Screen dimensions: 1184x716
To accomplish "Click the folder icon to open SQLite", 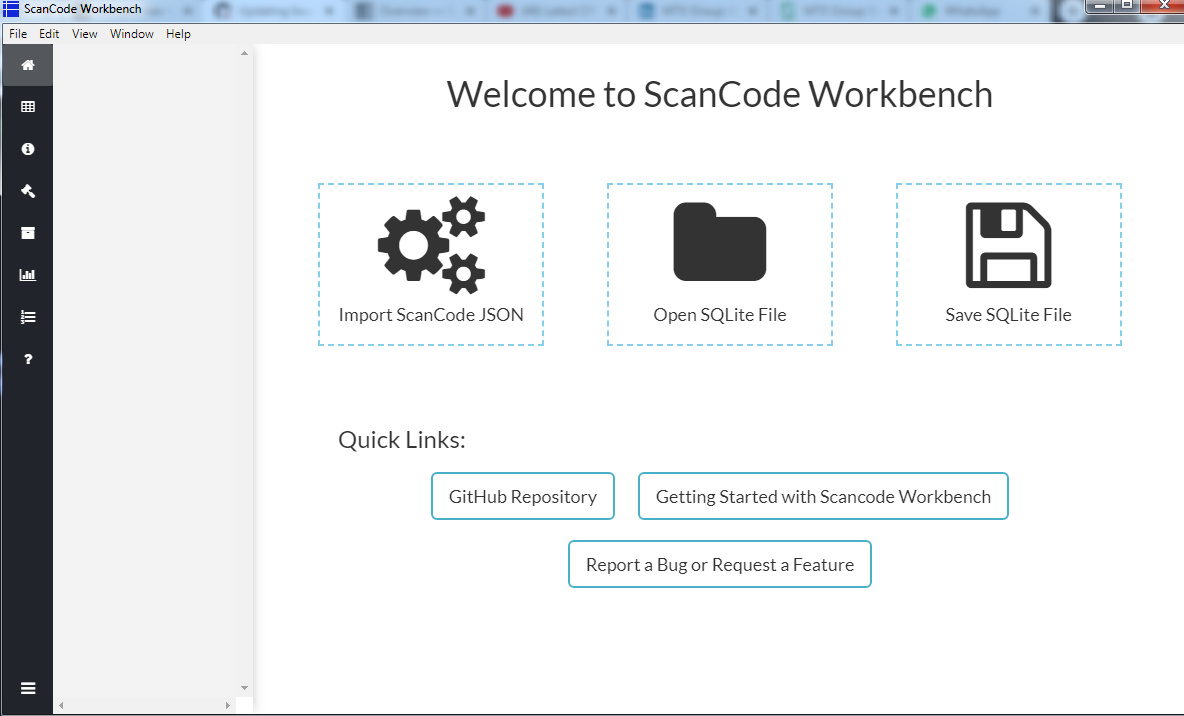I will click(x=720, y=242).
